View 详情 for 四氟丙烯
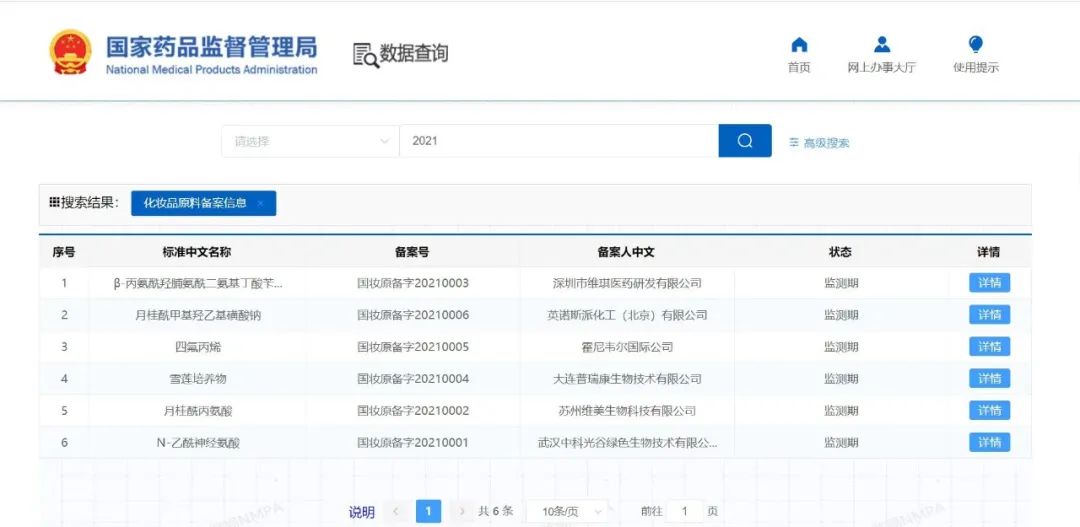 tap(989, 347)
